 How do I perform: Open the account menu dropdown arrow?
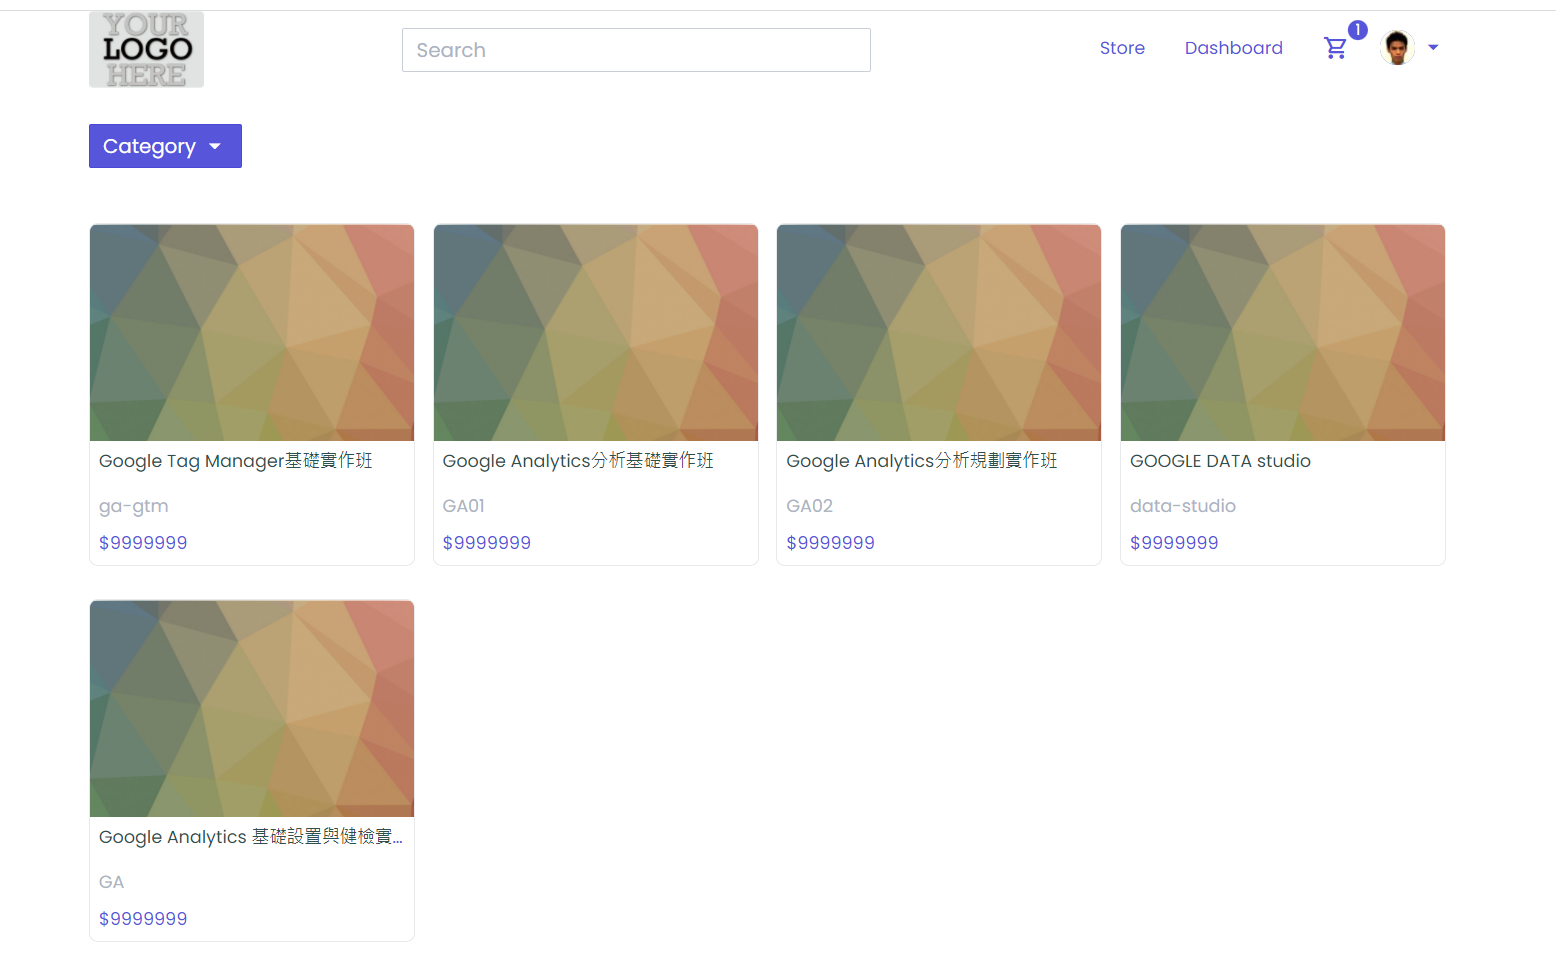(x=1433, y=48)
